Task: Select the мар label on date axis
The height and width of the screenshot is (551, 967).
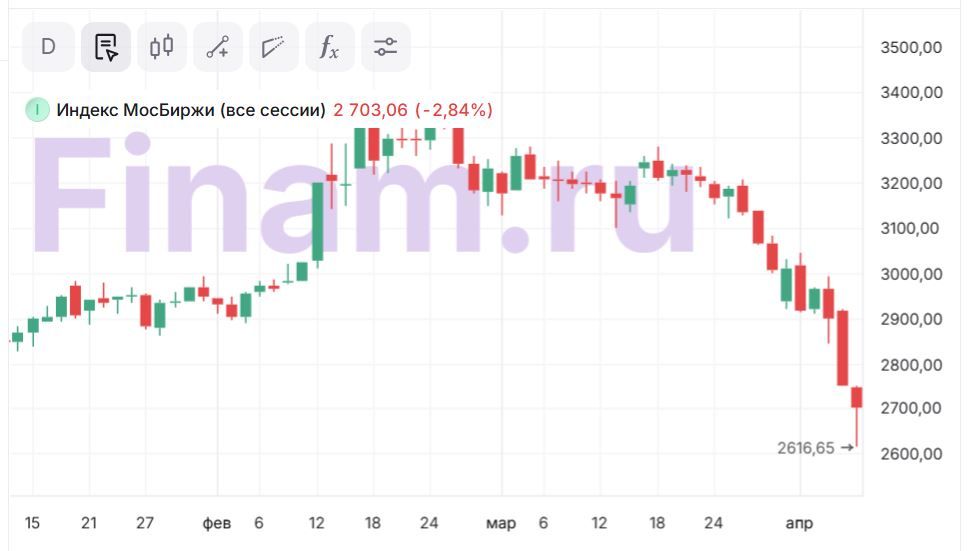Action: pyautogui.click(x=500, y=524)
